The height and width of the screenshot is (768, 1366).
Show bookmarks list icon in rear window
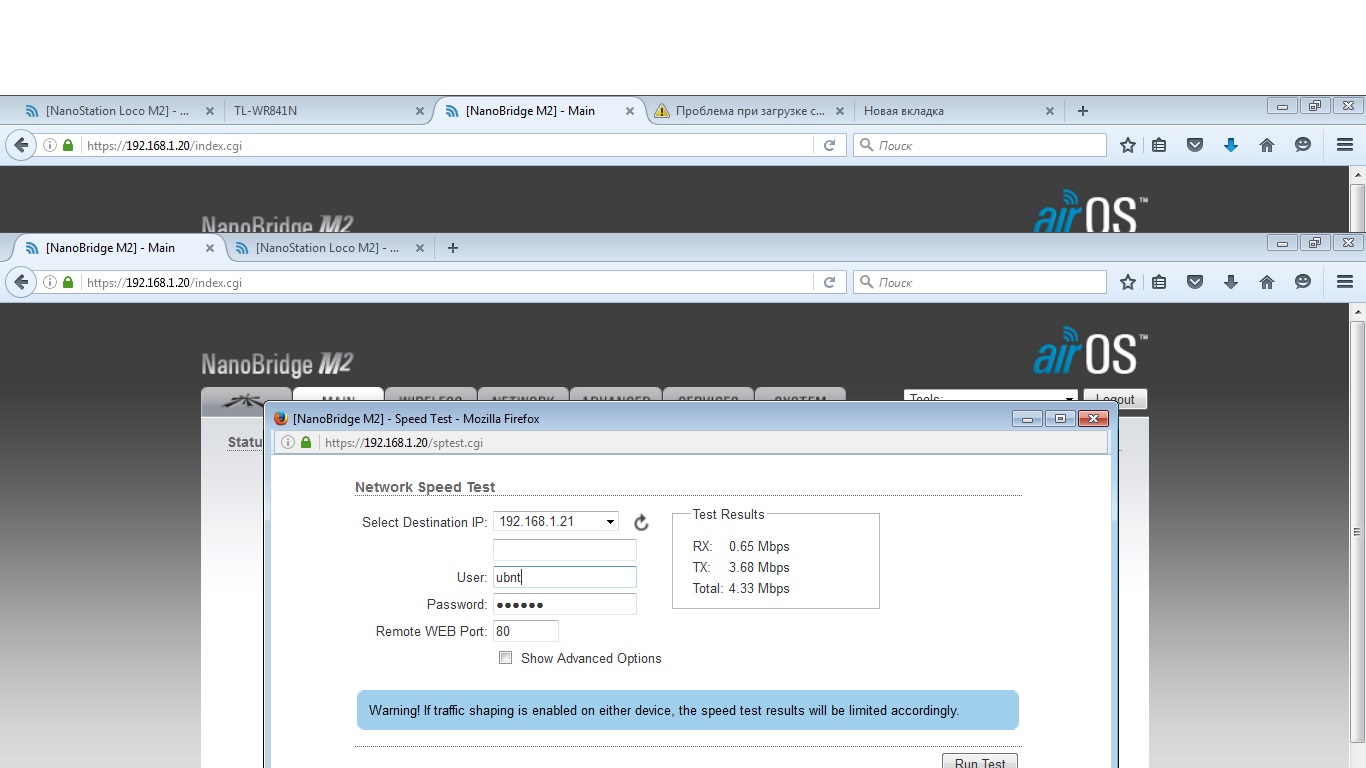1159,145
